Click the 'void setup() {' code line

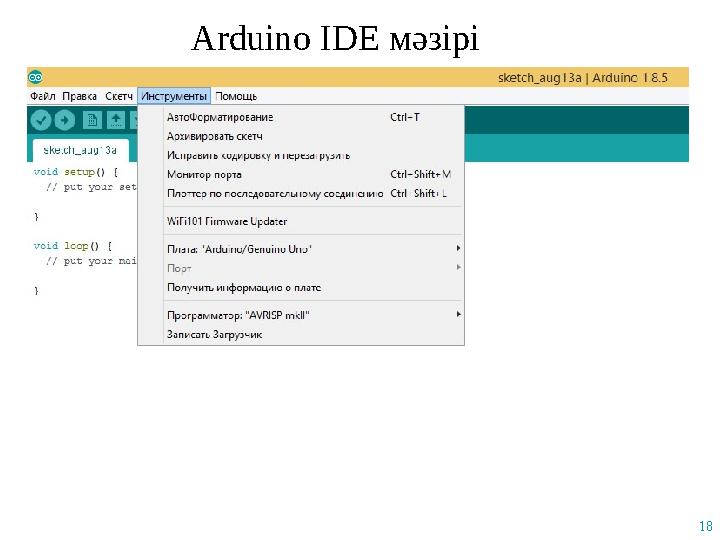(76, 172)
